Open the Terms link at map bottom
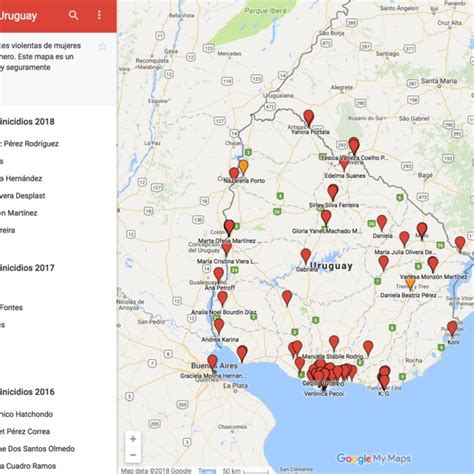 [x=207, y=471]
